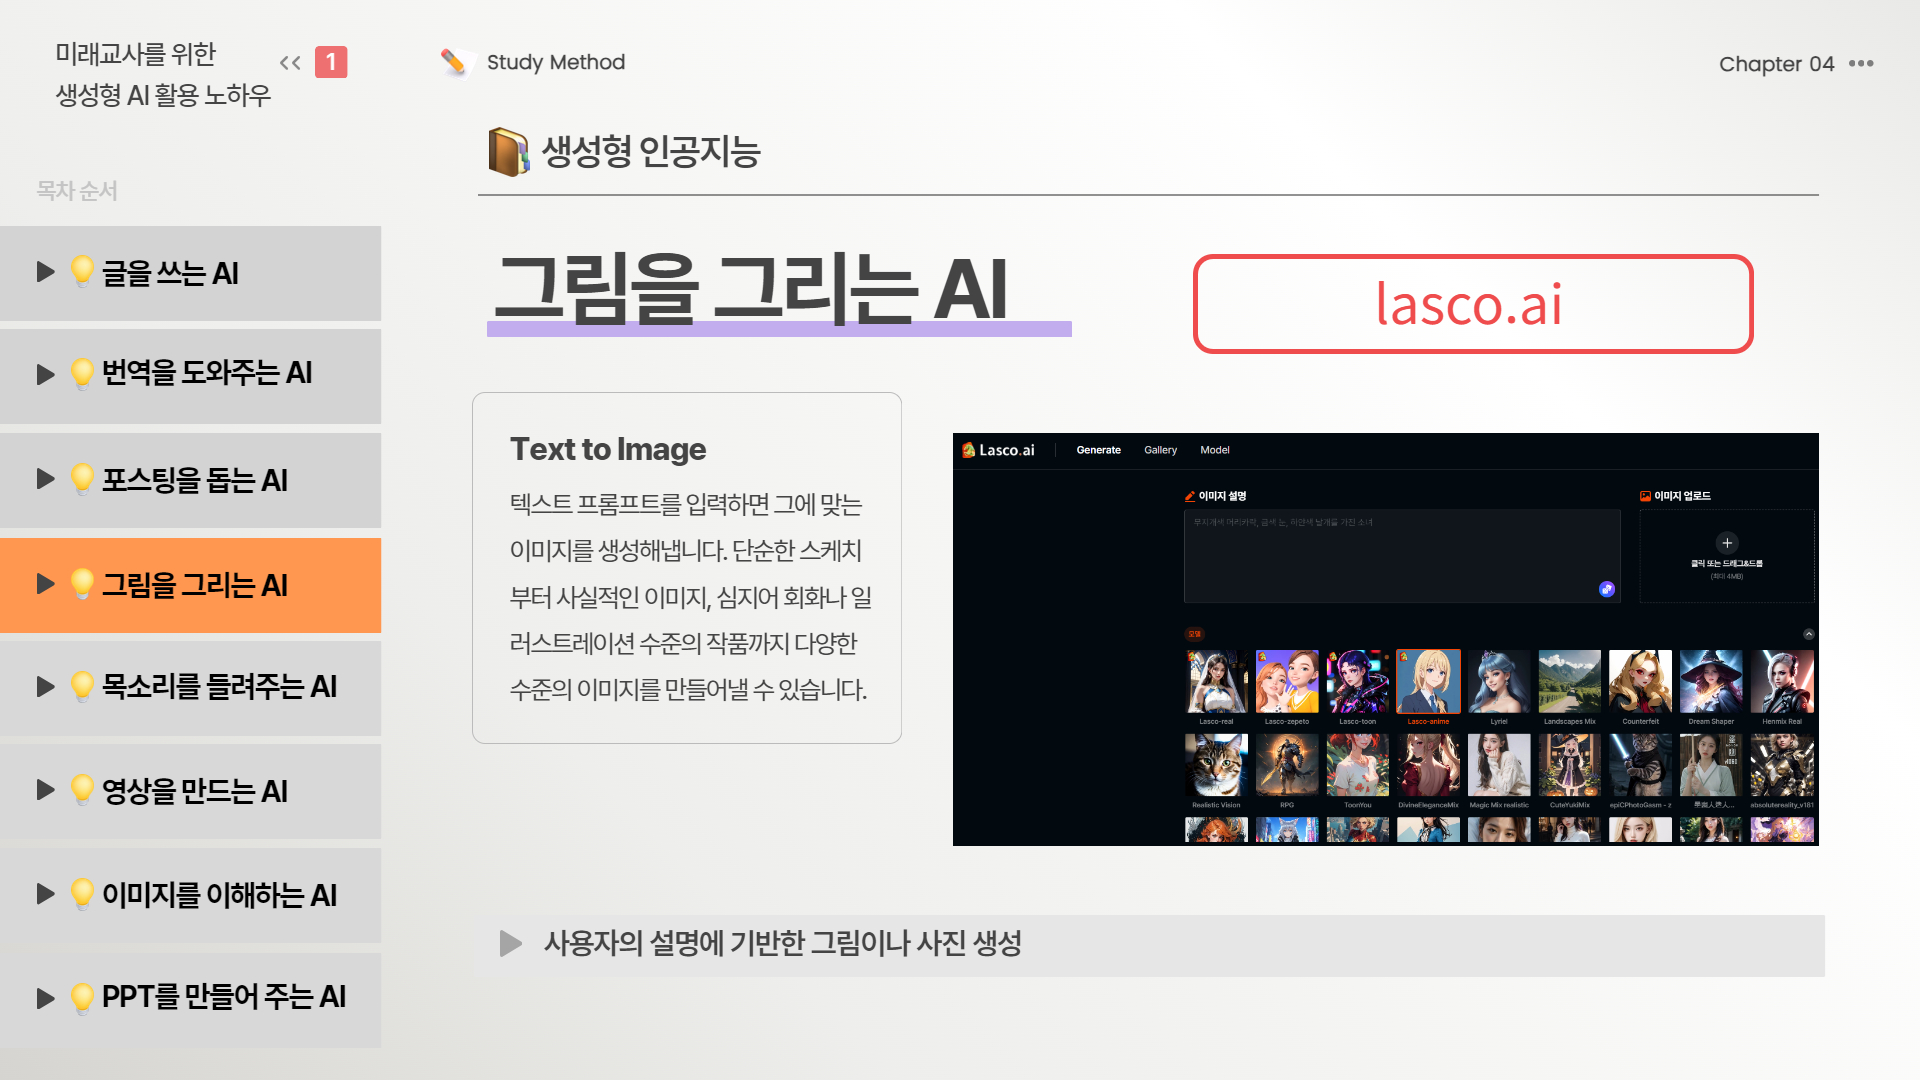
Task: Expand the 그림을 그리는 AI arrow
Action: pos(45,584)
